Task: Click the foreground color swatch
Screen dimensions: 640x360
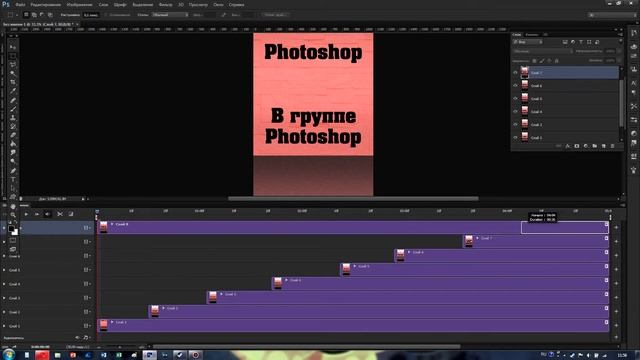Action: click(x=11, y=229)
